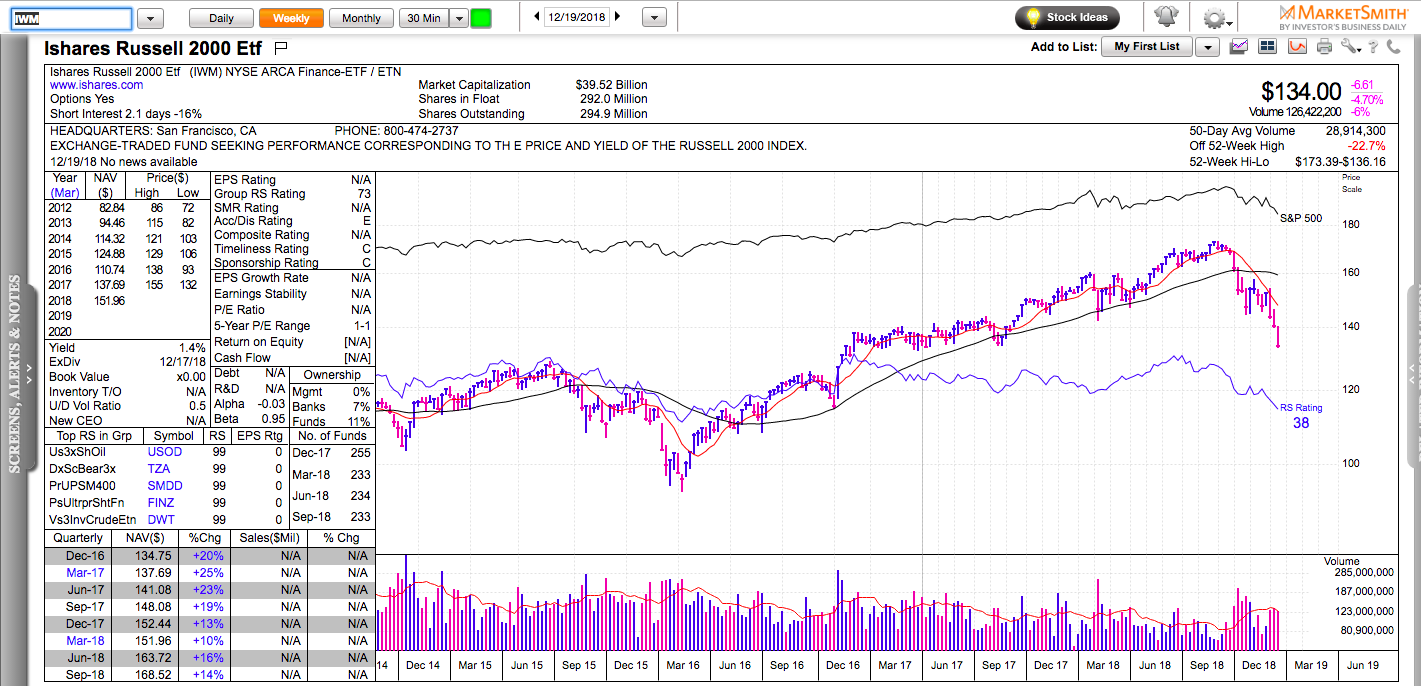Open the wrench tools menu
Image resolution: width=1421 pixels, height=686 pixels.
coord(1351,46)
